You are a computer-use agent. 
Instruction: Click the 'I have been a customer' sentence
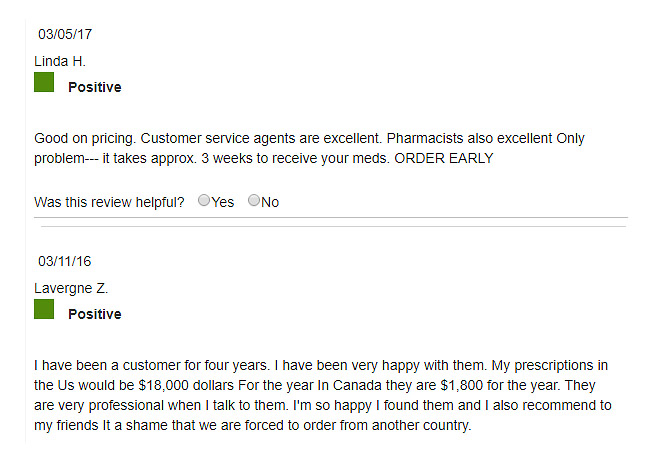pos(152,365)
